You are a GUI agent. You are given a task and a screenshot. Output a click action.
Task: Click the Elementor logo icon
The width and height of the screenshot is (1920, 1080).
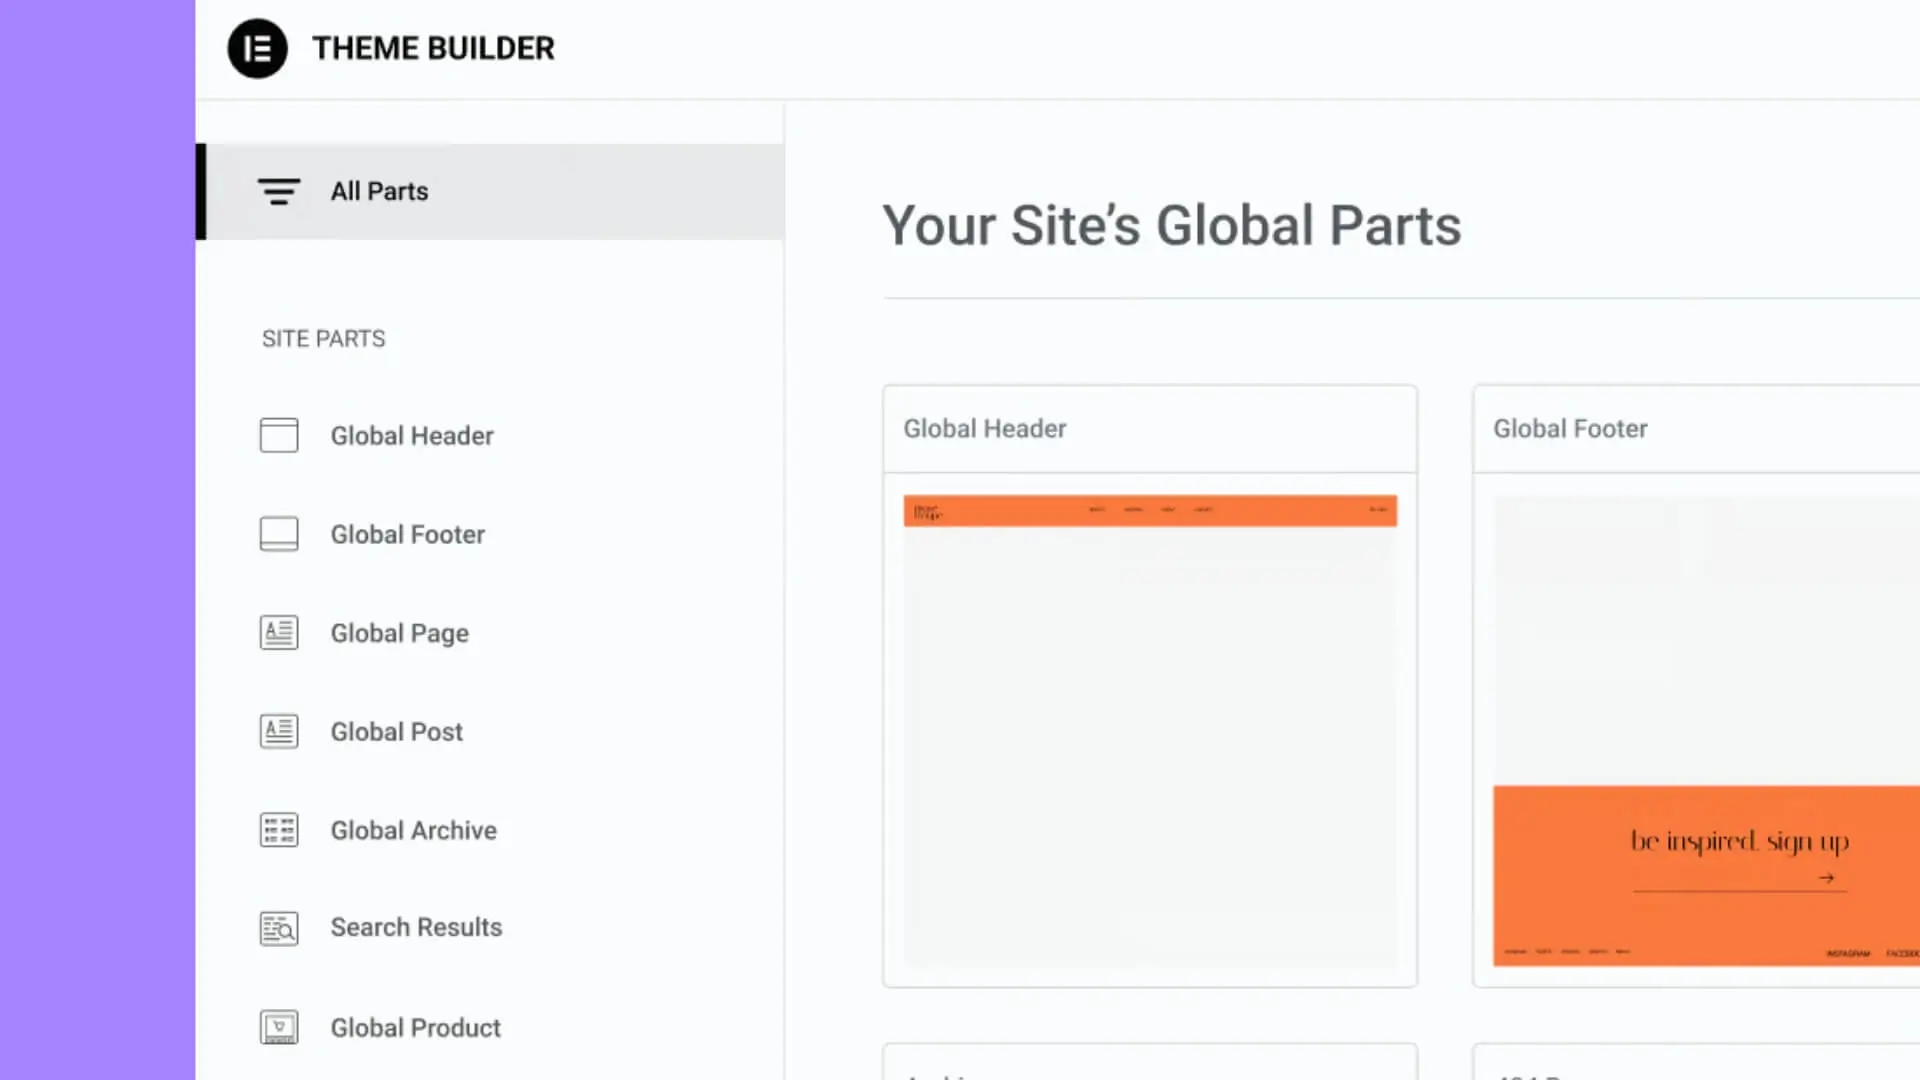tap(258, 49)
